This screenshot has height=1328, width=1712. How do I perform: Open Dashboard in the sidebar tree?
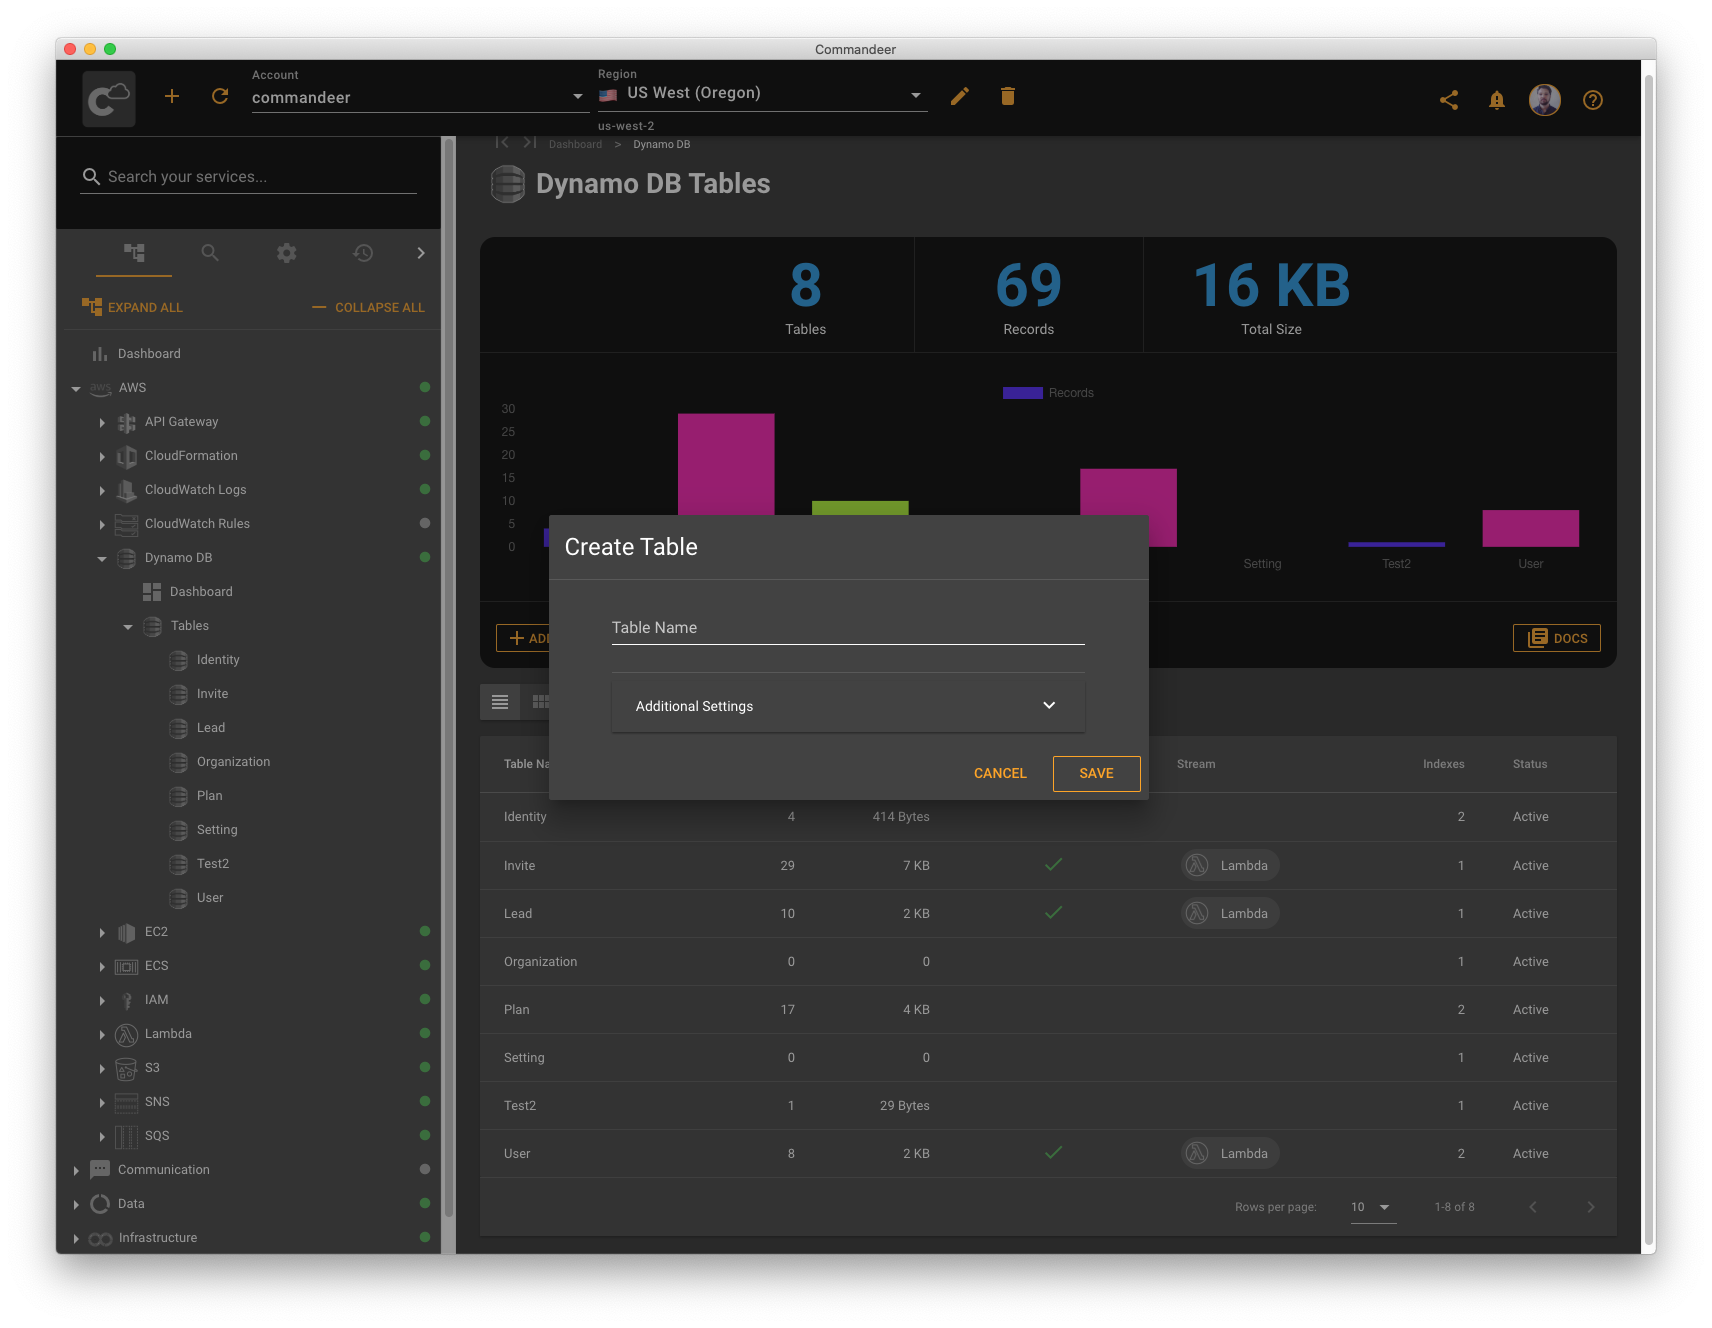pos(149,354)
